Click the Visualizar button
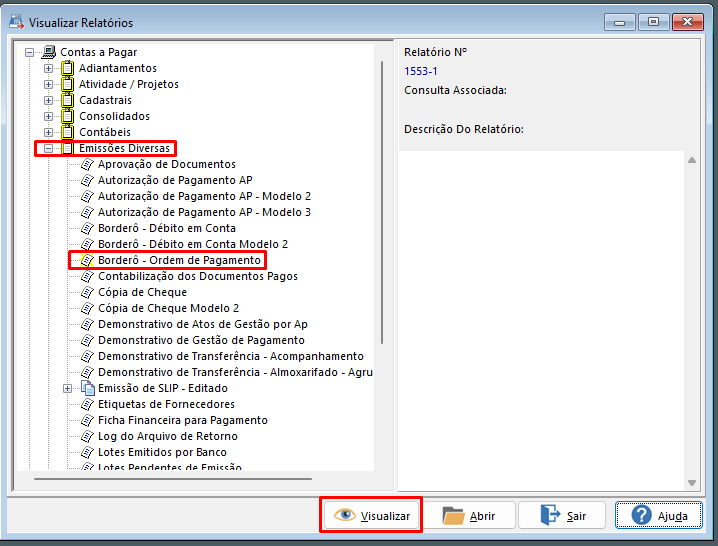Image resolution: width=718 pixels, height=546 pixels. click(371, 515)
